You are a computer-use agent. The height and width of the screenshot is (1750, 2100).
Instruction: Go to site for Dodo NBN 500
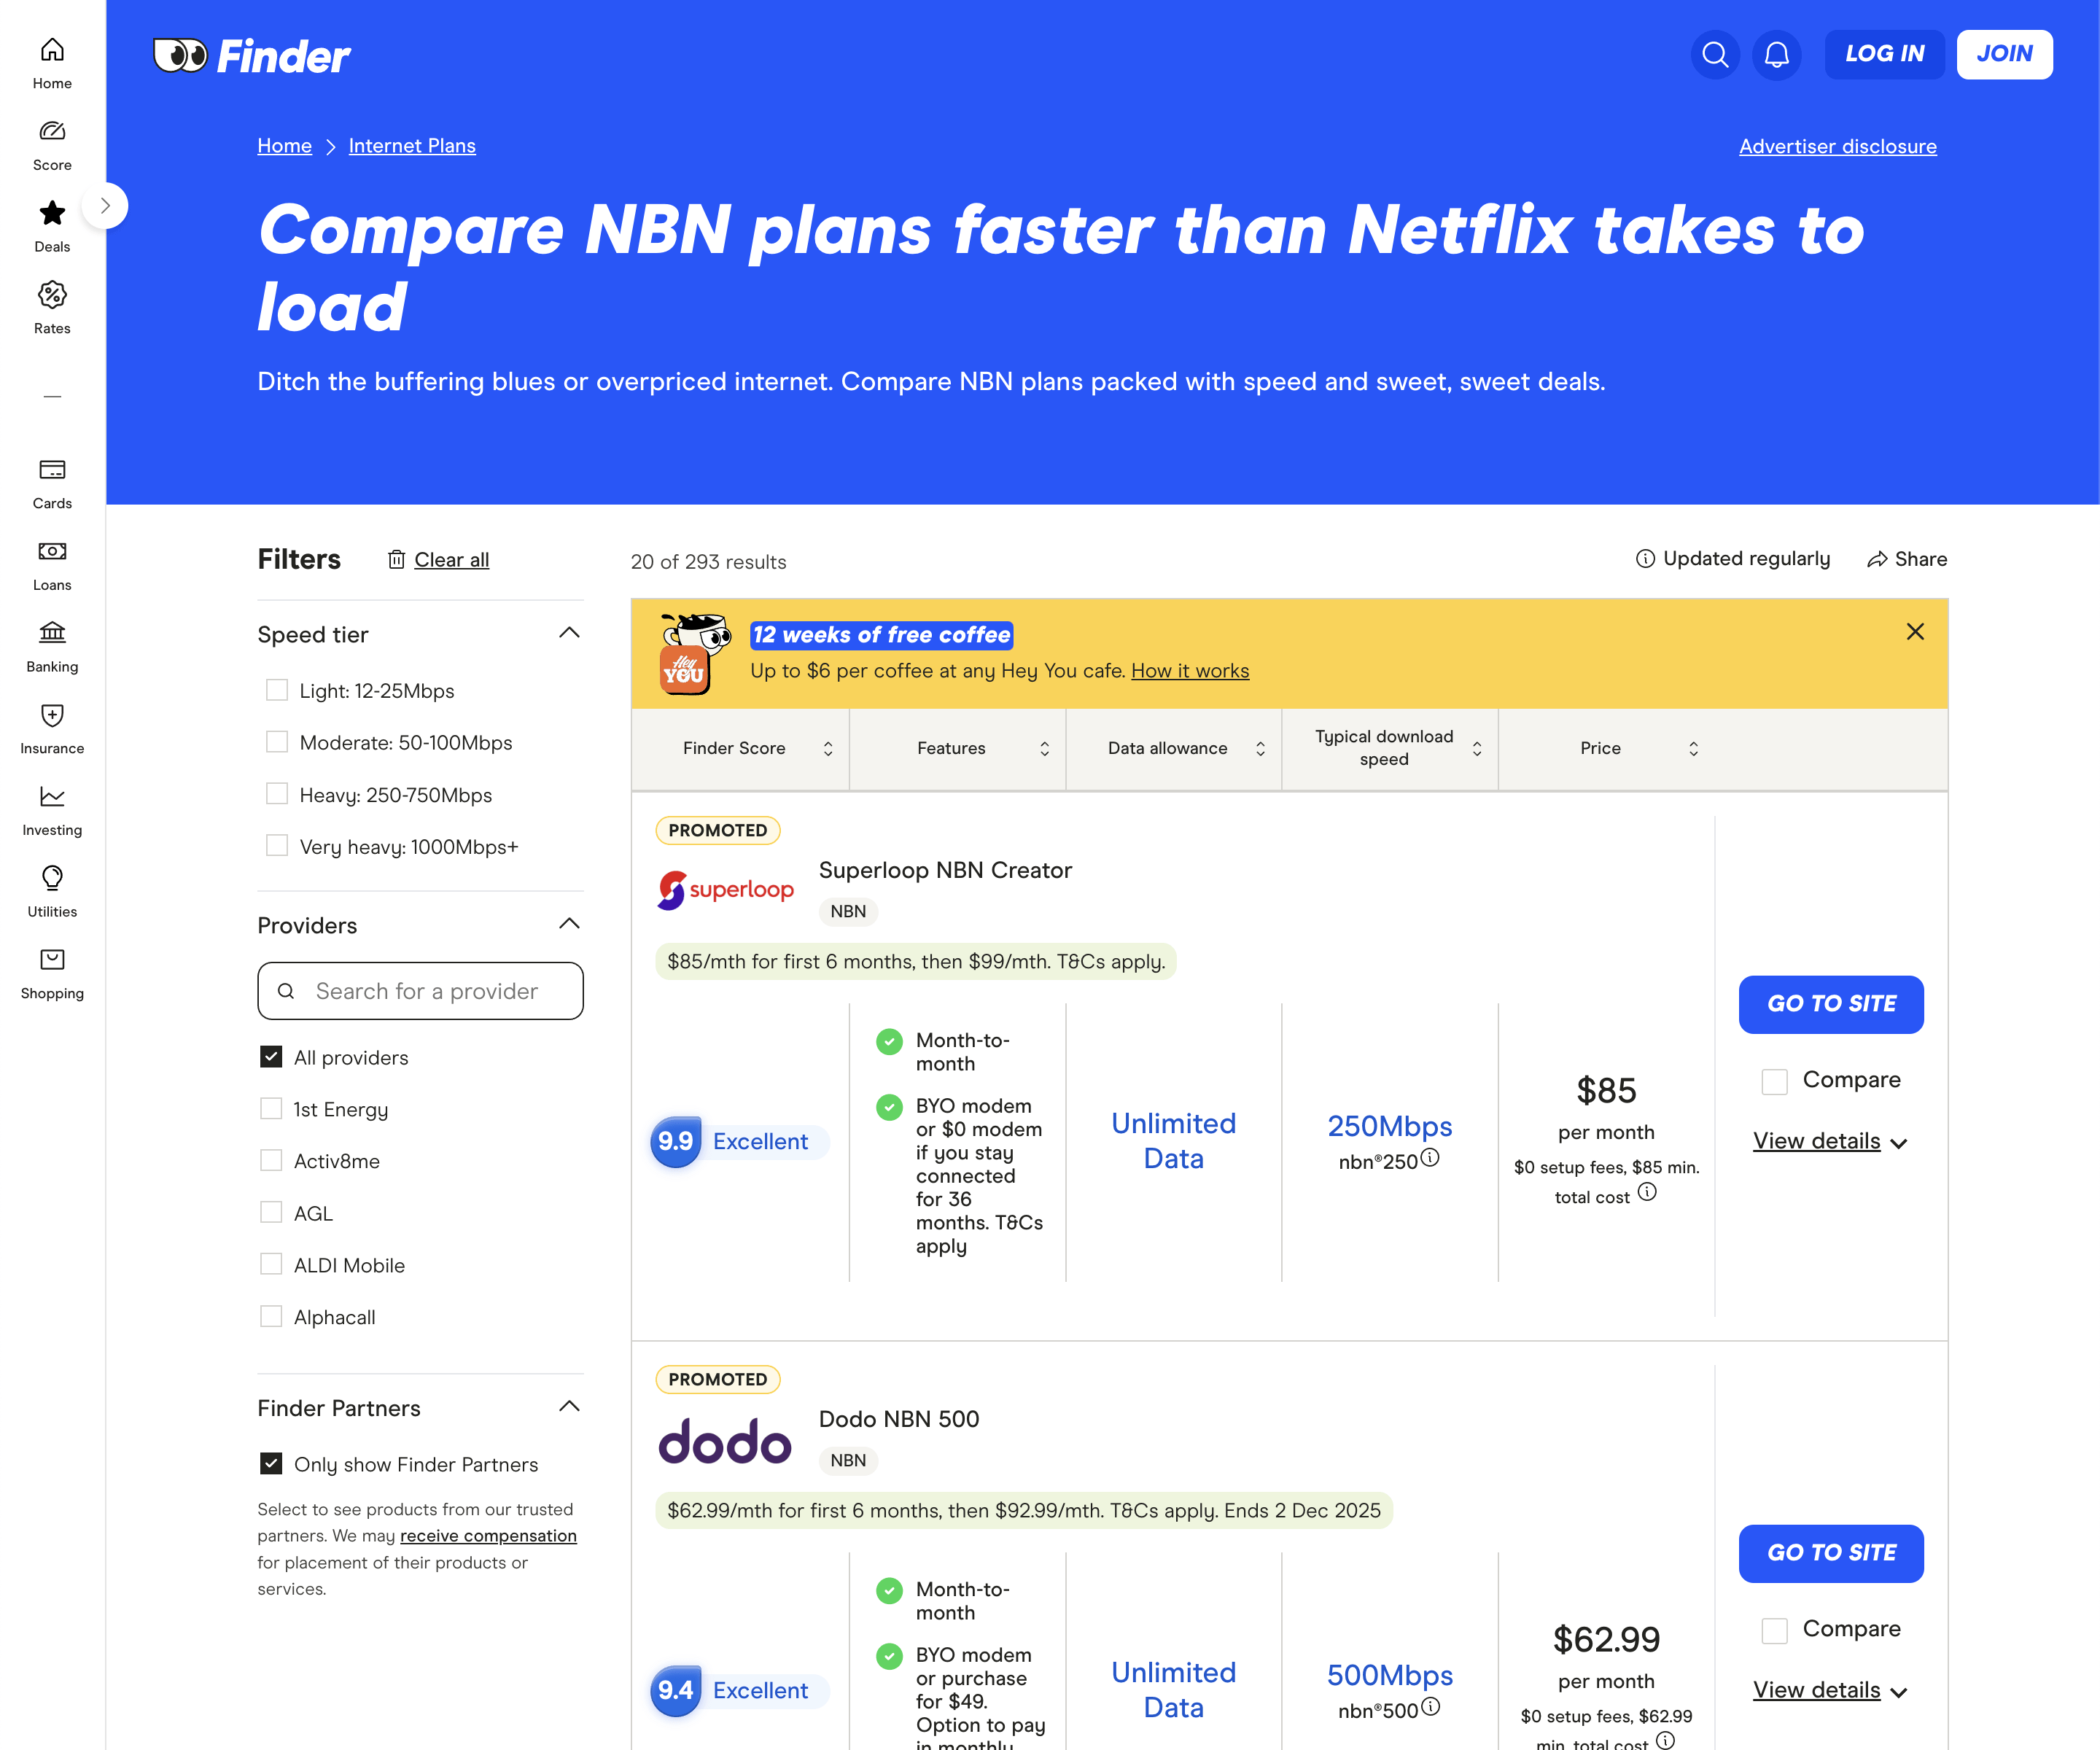click(1831, 1553)
